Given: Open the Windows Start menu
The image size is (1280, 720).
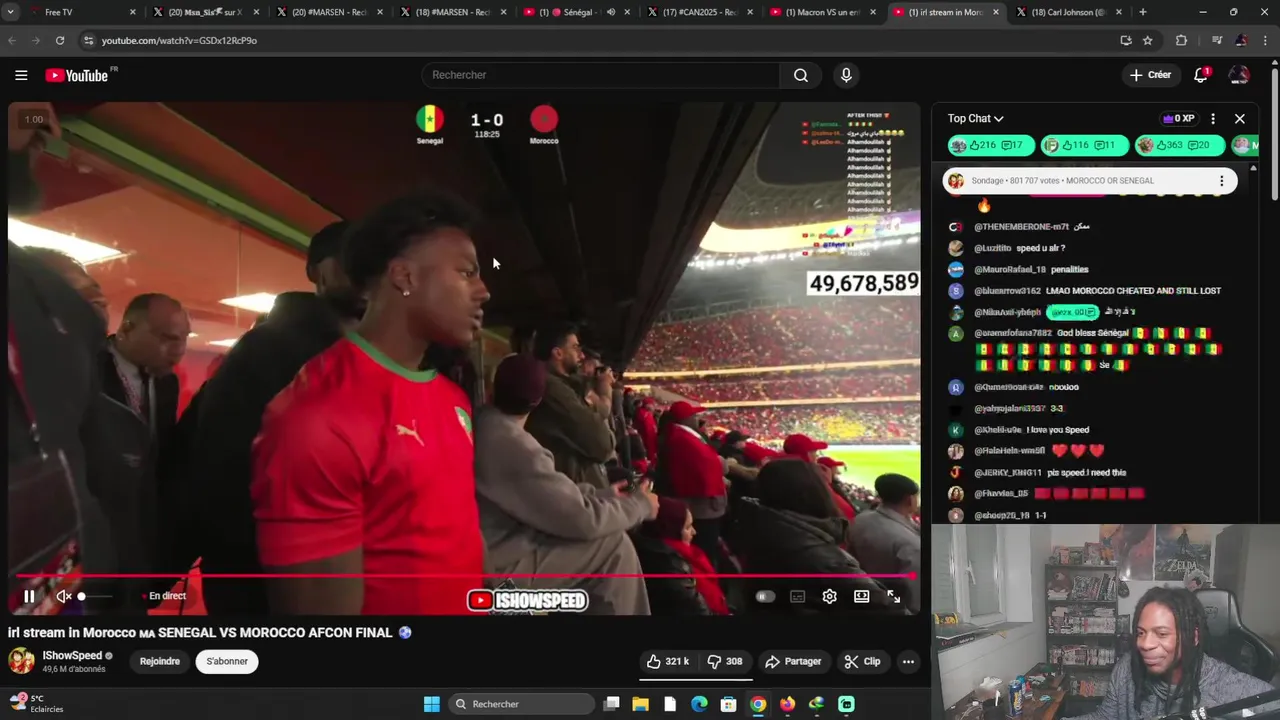Looking at the screenshot, I should coord(431,704).
